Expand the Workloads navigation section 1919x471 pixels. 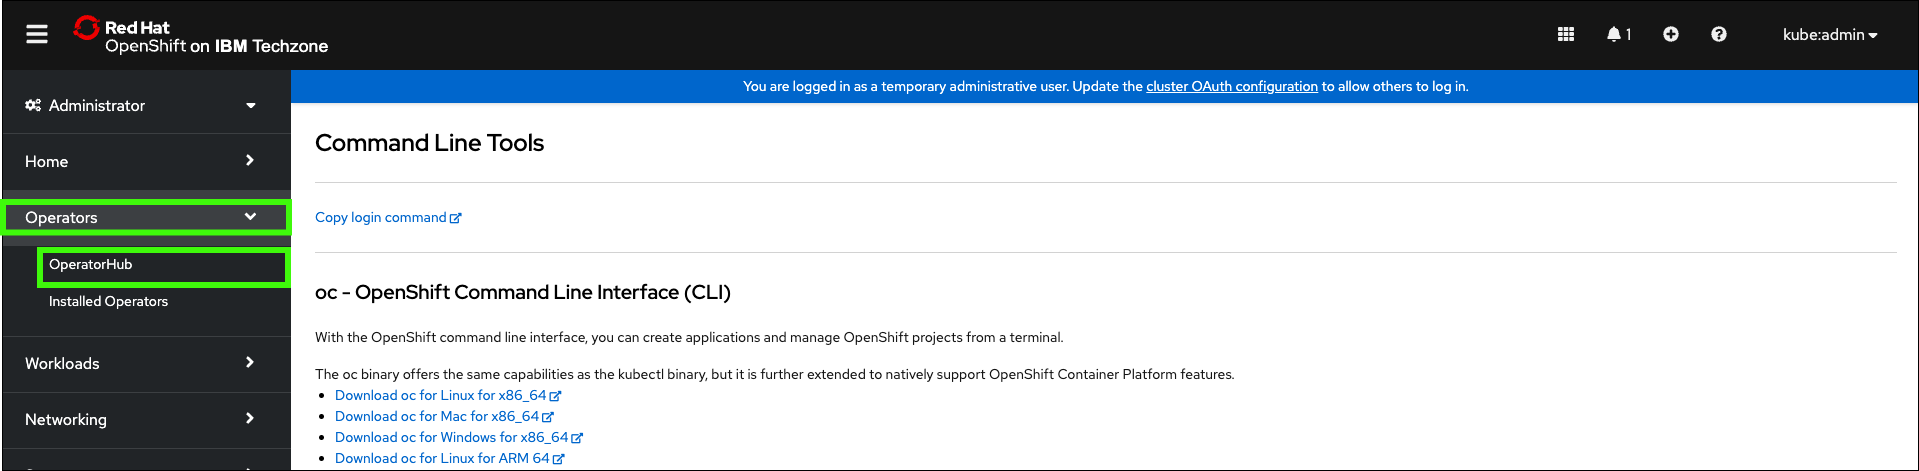coord(140,363)
